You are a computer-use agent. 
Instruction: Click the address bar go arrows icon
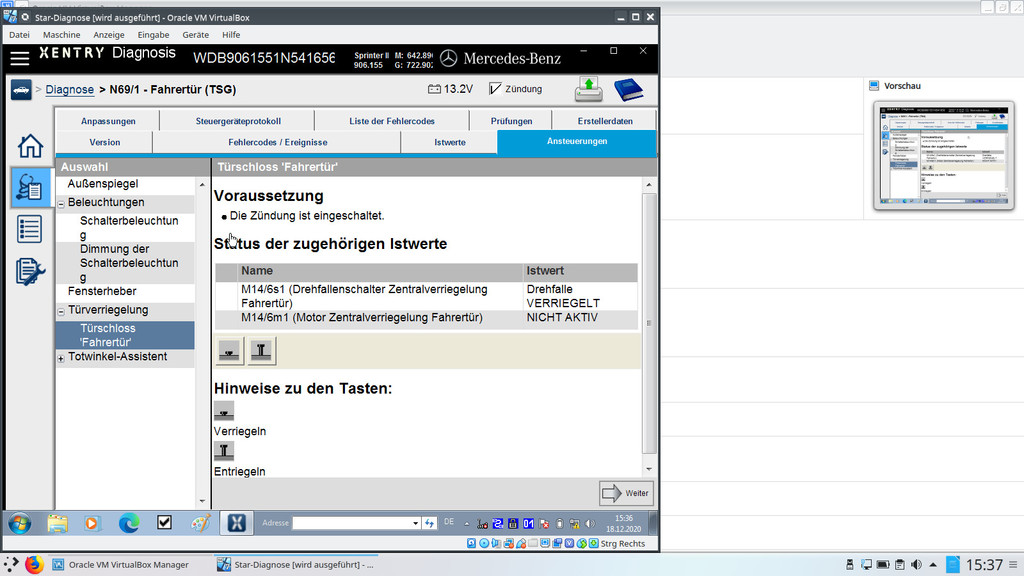(429, 523)
